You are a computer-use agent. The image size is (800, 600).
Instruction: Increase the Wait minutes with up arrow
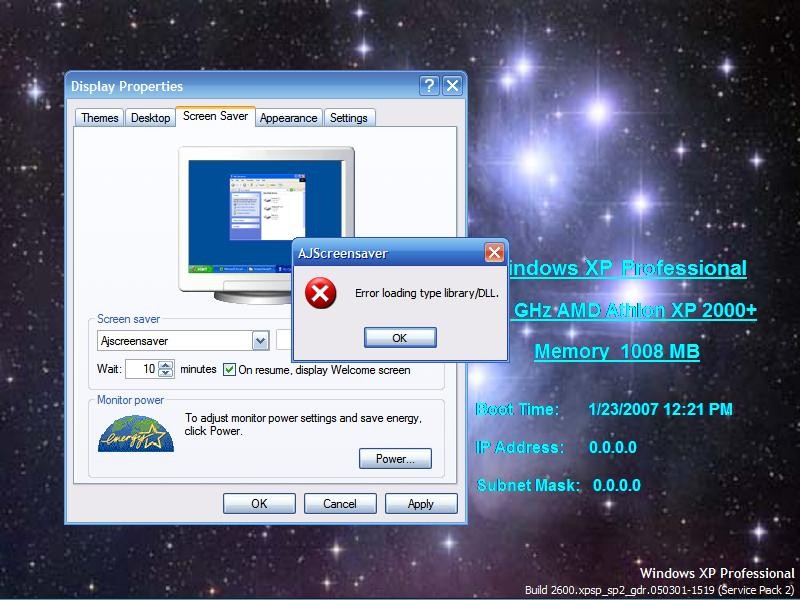pyautogui.click(x=166, y=364)
